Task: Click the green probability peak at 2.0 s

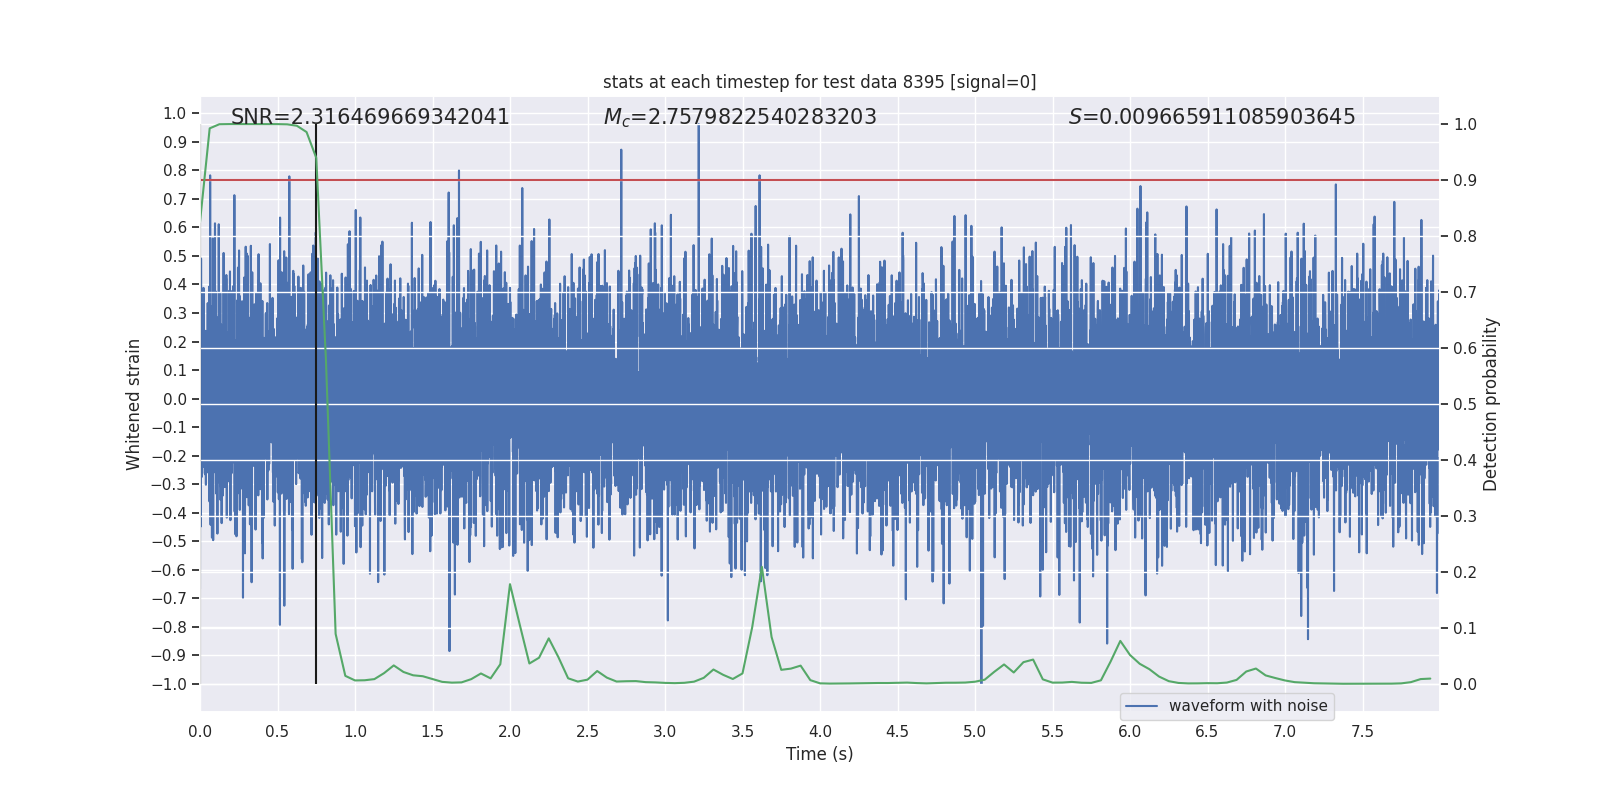Action: (x=510, y=584)
